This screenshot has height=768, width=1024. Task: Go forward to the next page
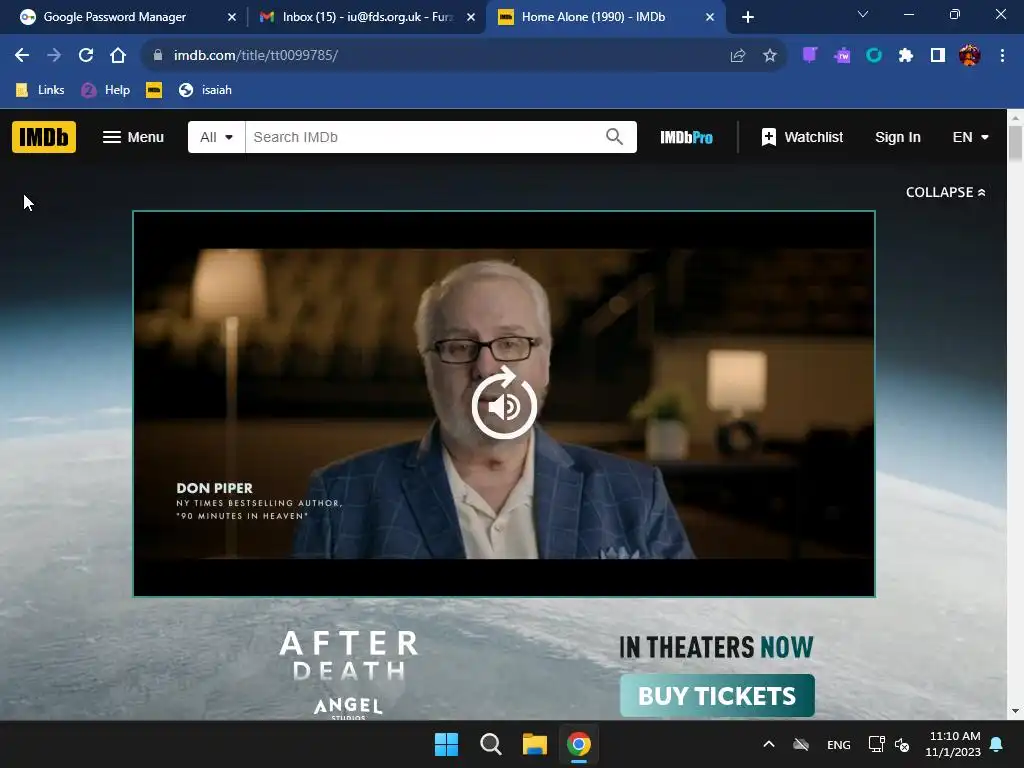click(54, 56)
